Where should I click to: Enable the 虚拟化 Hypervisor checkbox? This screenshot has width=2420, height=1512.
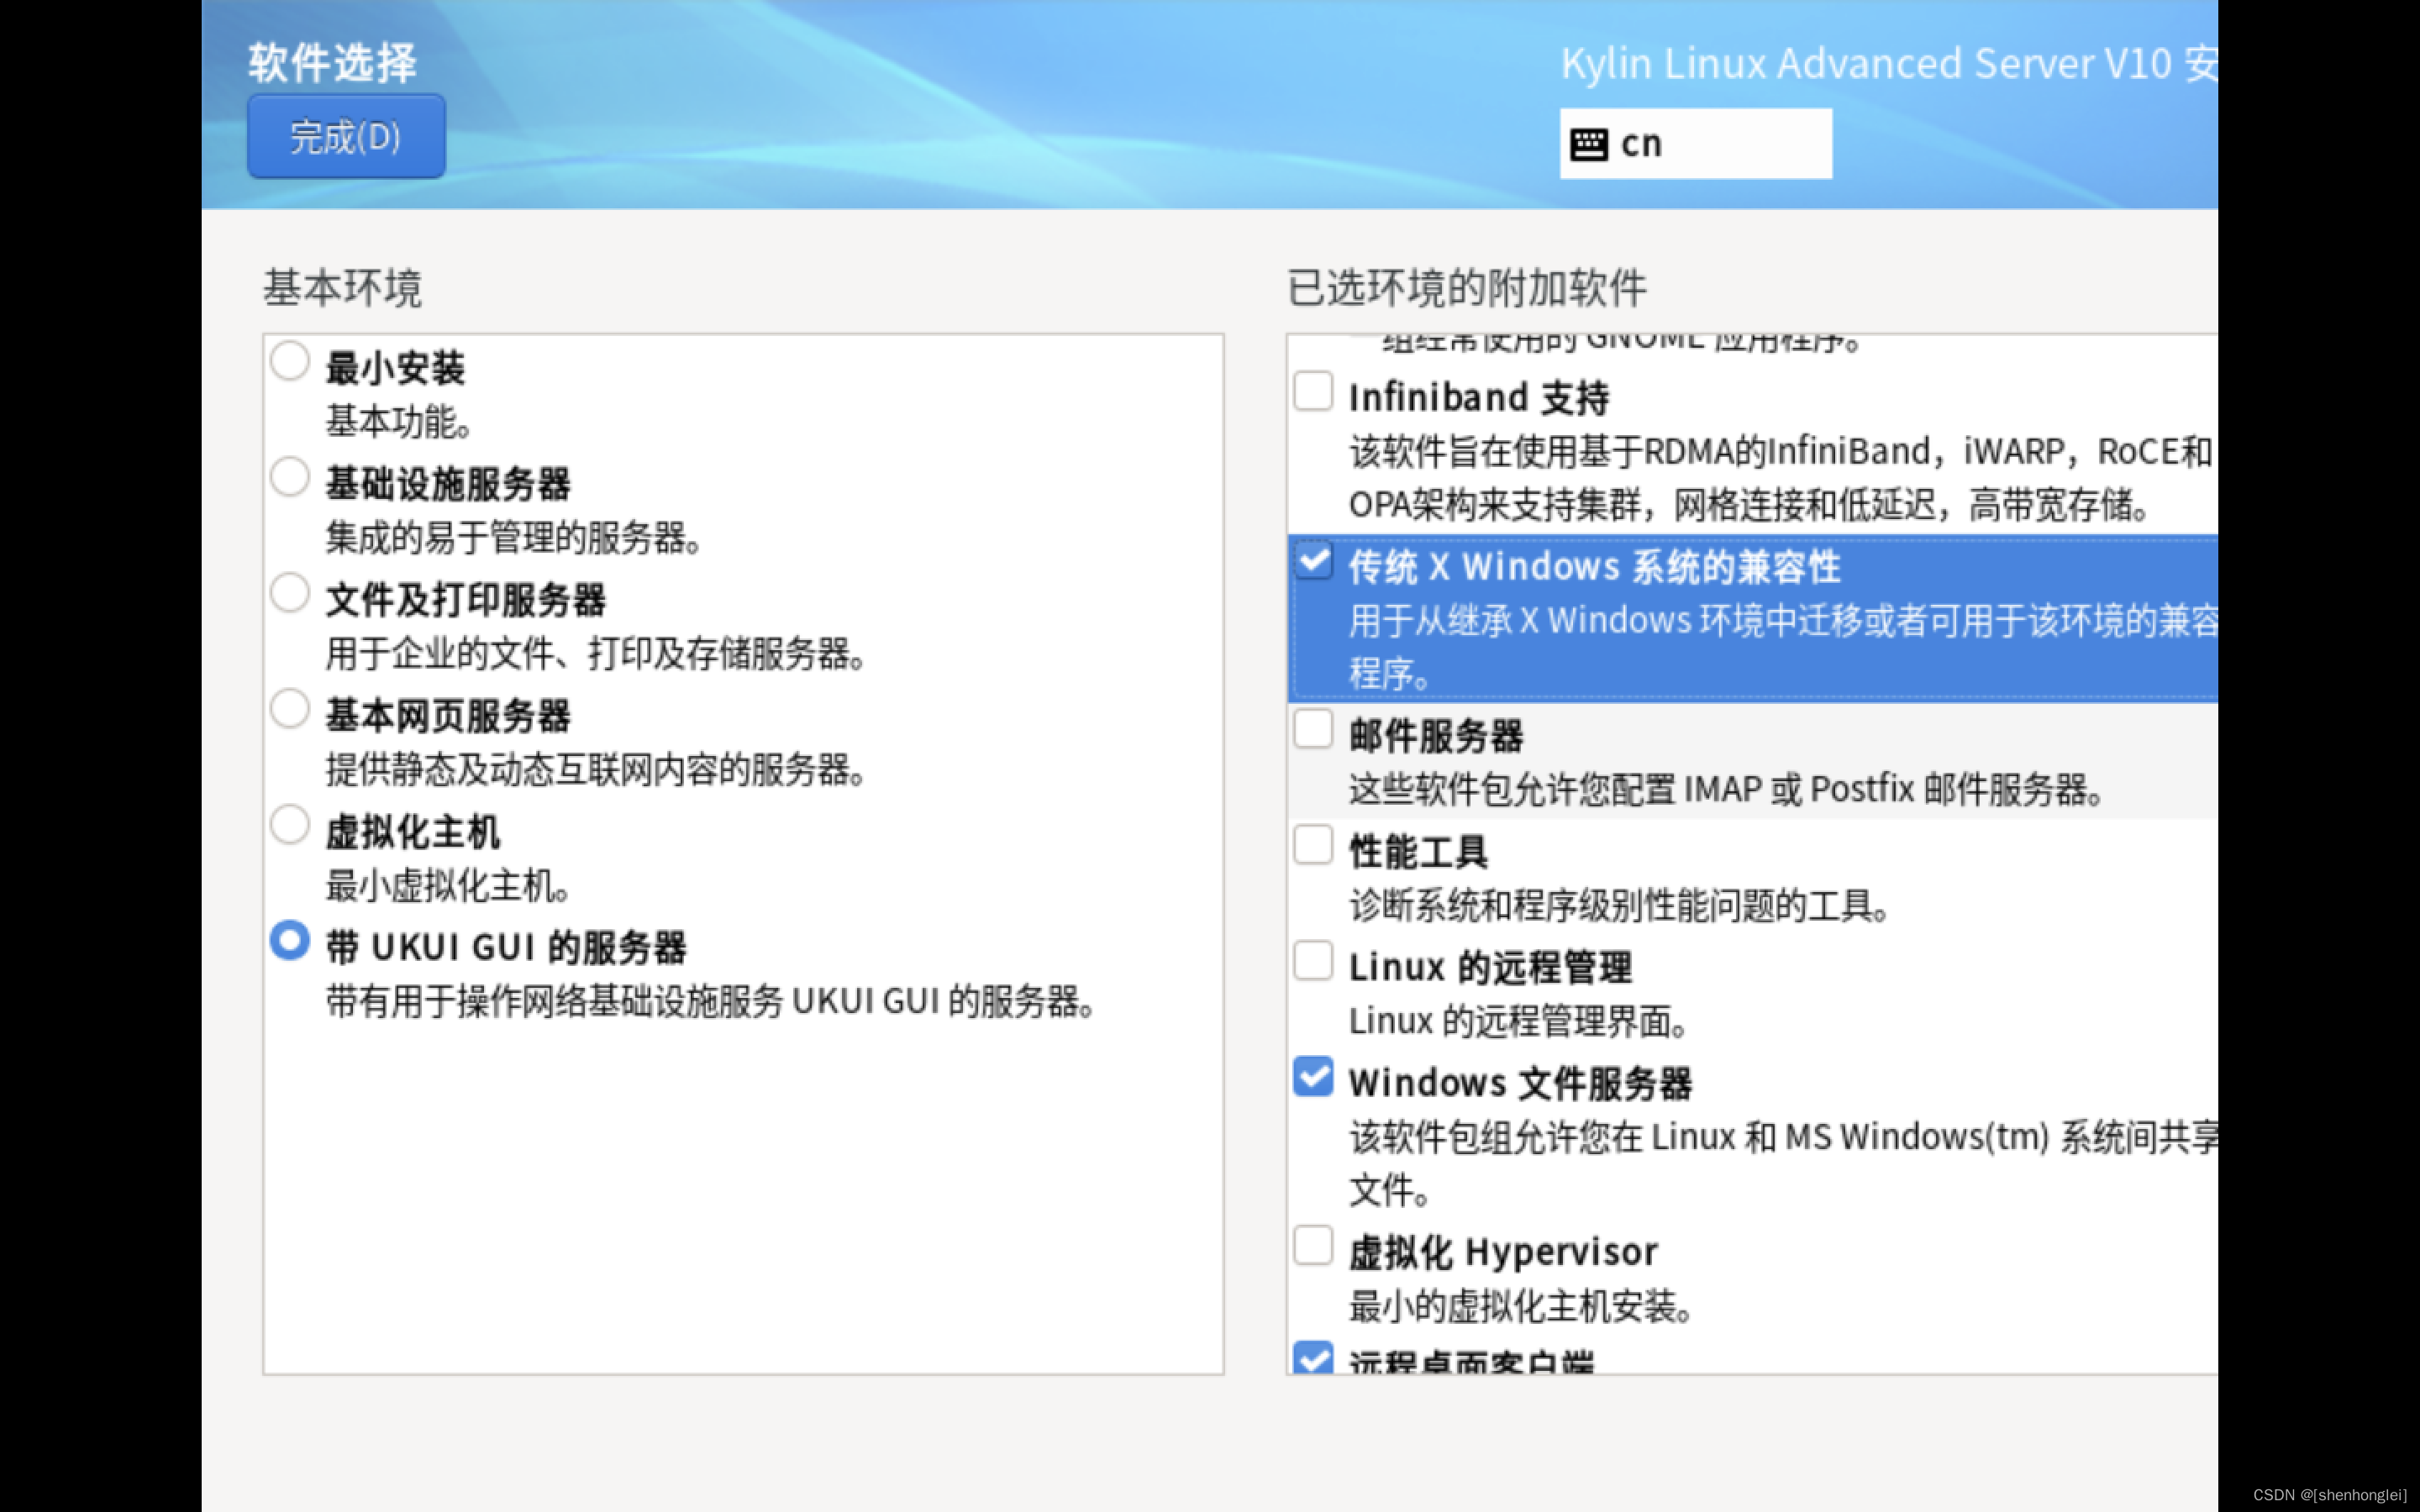pos(1313,1246)
